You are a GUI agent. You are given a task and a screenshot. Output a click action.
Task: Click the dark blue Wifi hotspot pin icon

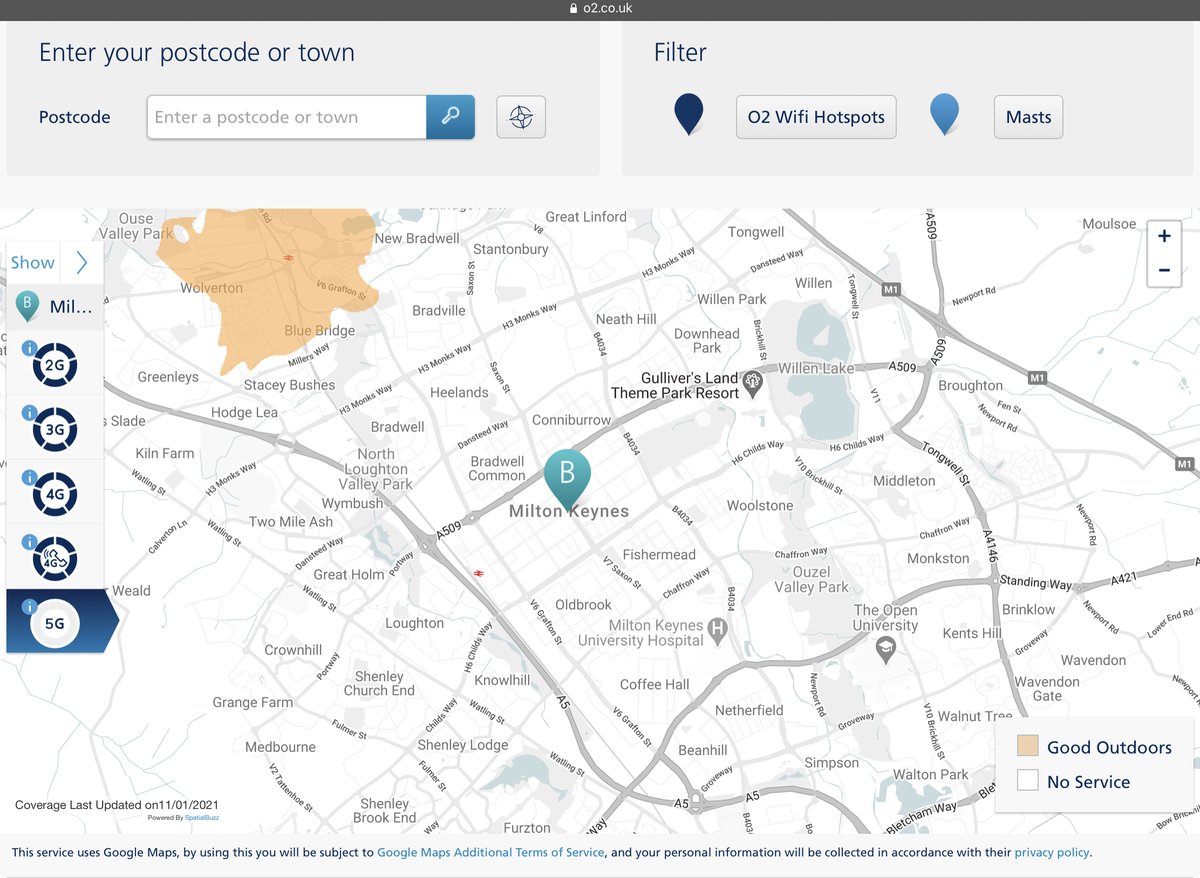[689, 113]
